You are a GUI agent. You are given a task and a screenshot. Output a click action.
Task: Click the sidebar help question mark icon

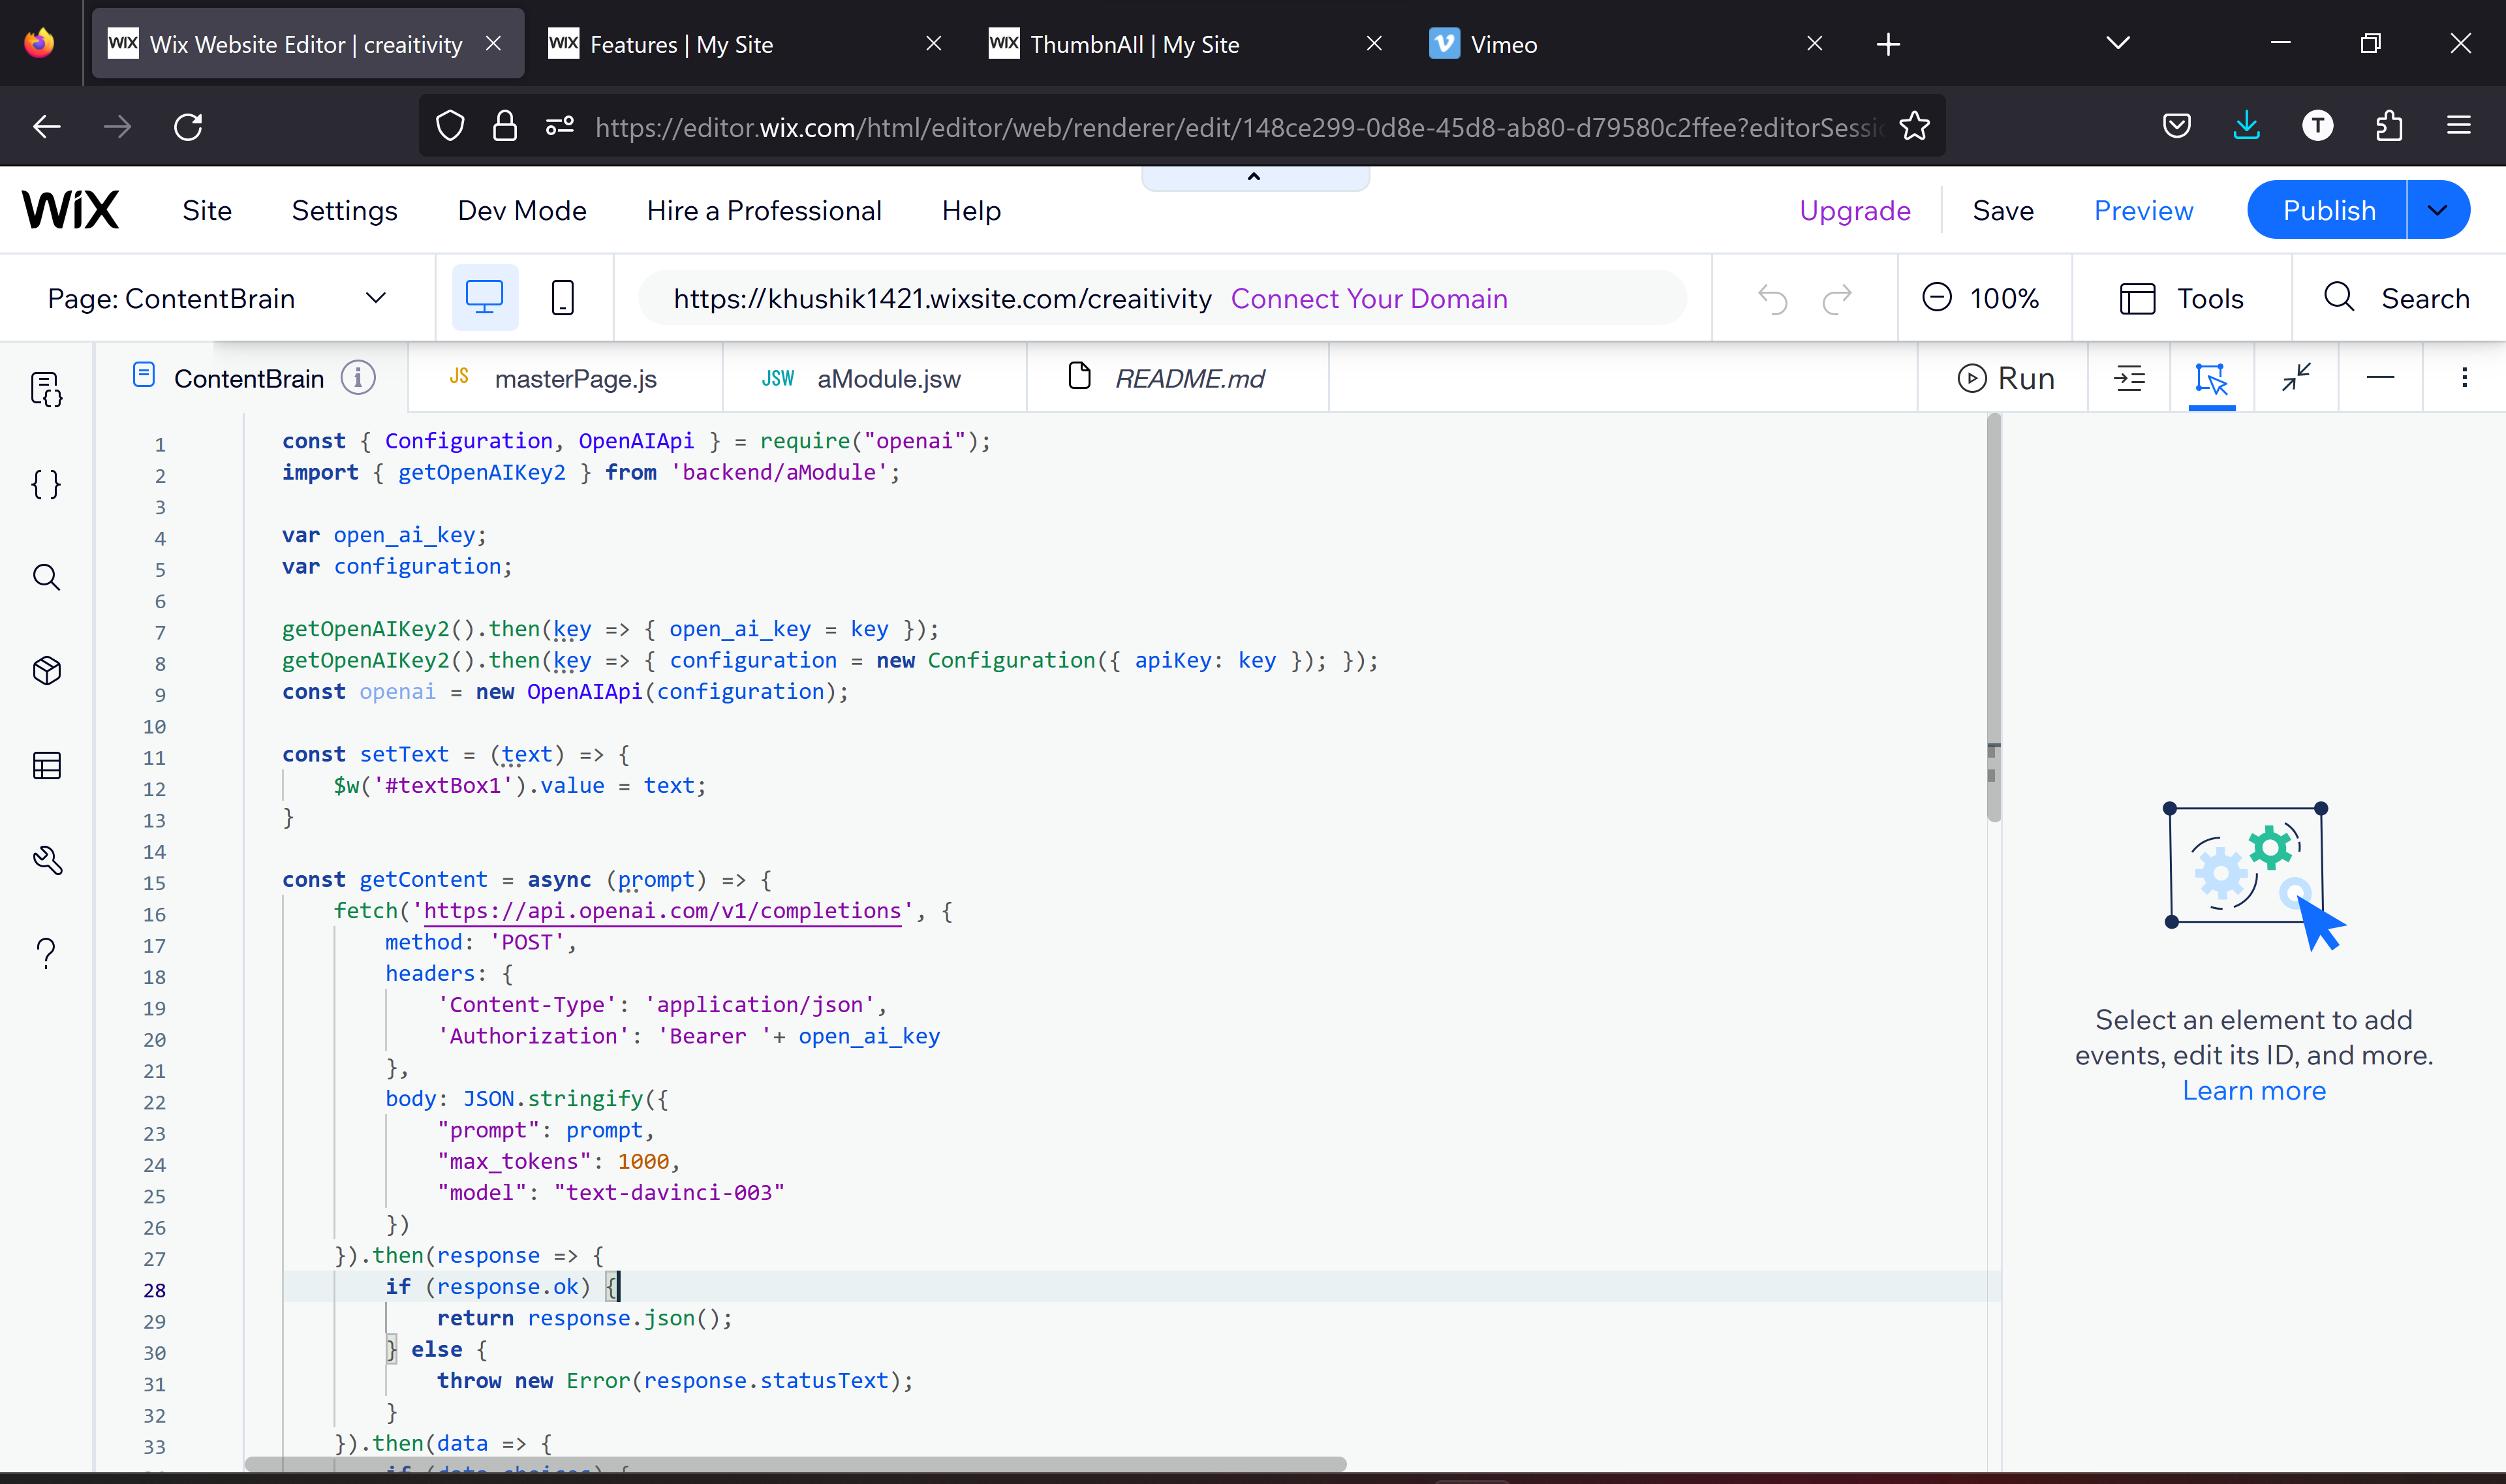[46, 953]
